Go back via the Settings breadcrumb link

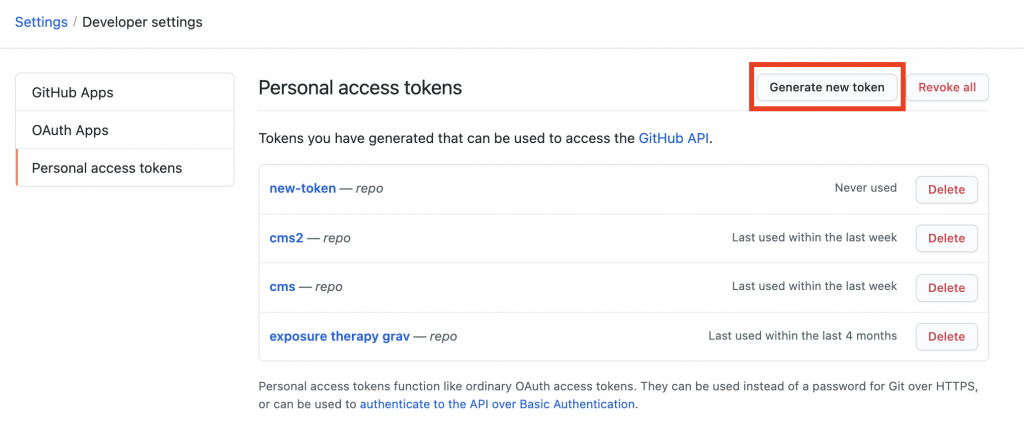point(41,22)
